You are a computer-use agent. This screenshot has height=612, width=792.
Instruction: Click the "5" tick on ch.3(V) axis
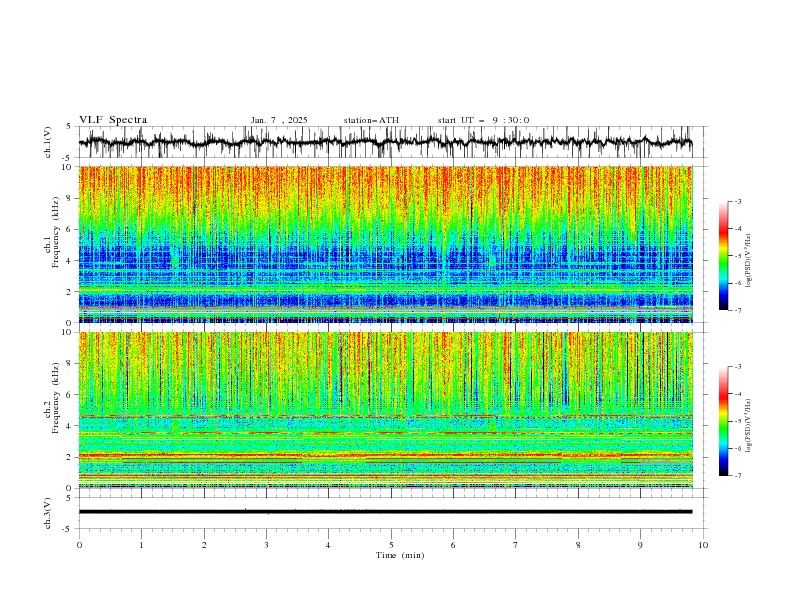pos(68,497)
